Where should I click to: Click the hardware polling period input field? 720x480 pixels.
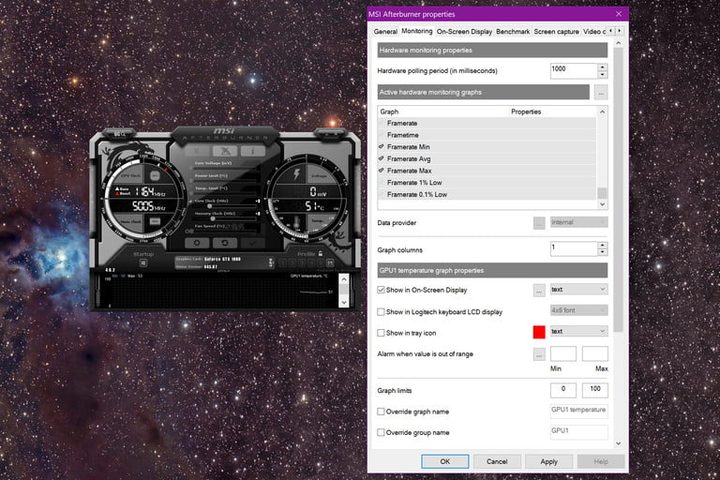coord(574,71)
